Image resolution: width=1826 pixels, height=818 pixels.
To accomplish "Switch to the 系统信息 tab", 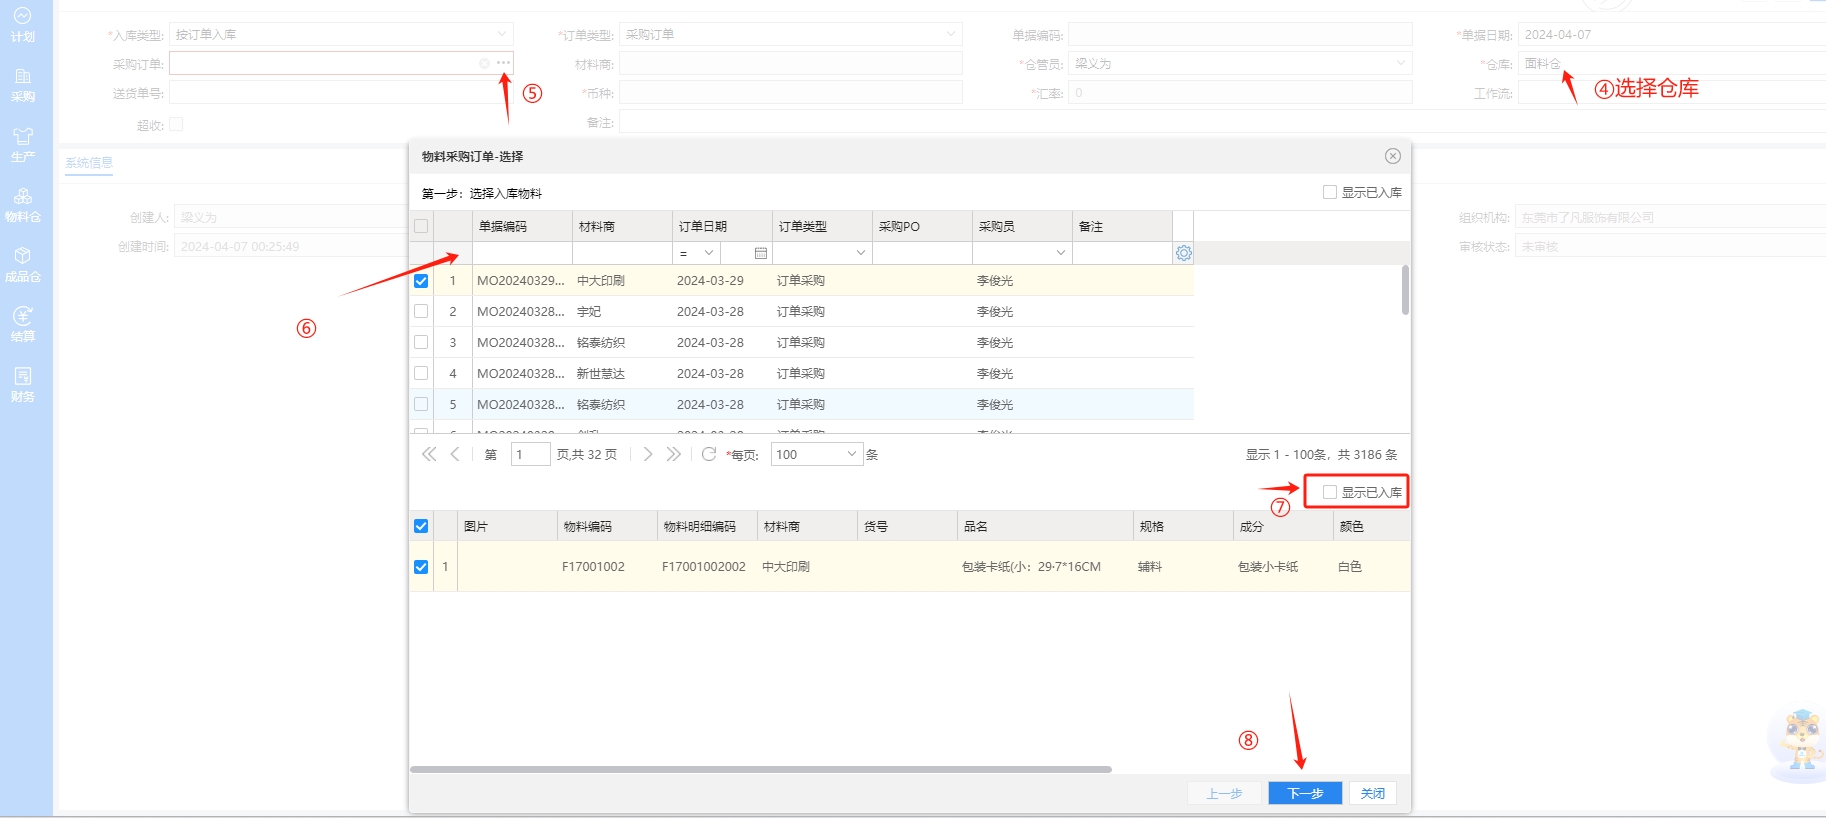I will click(89, 163).
